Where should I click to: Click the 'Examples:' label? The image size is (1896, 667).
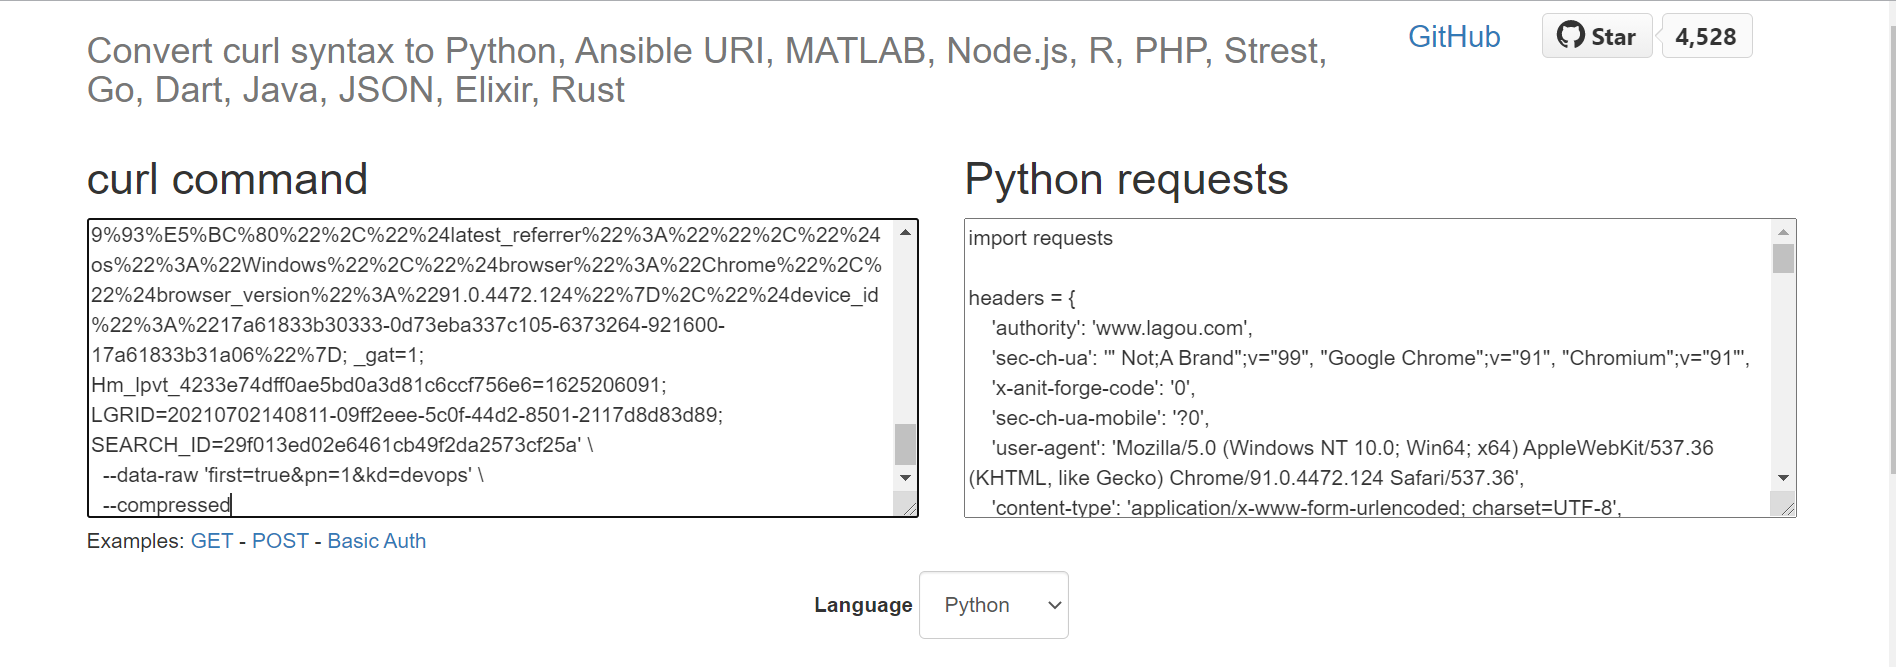click(x=136, y=541)
